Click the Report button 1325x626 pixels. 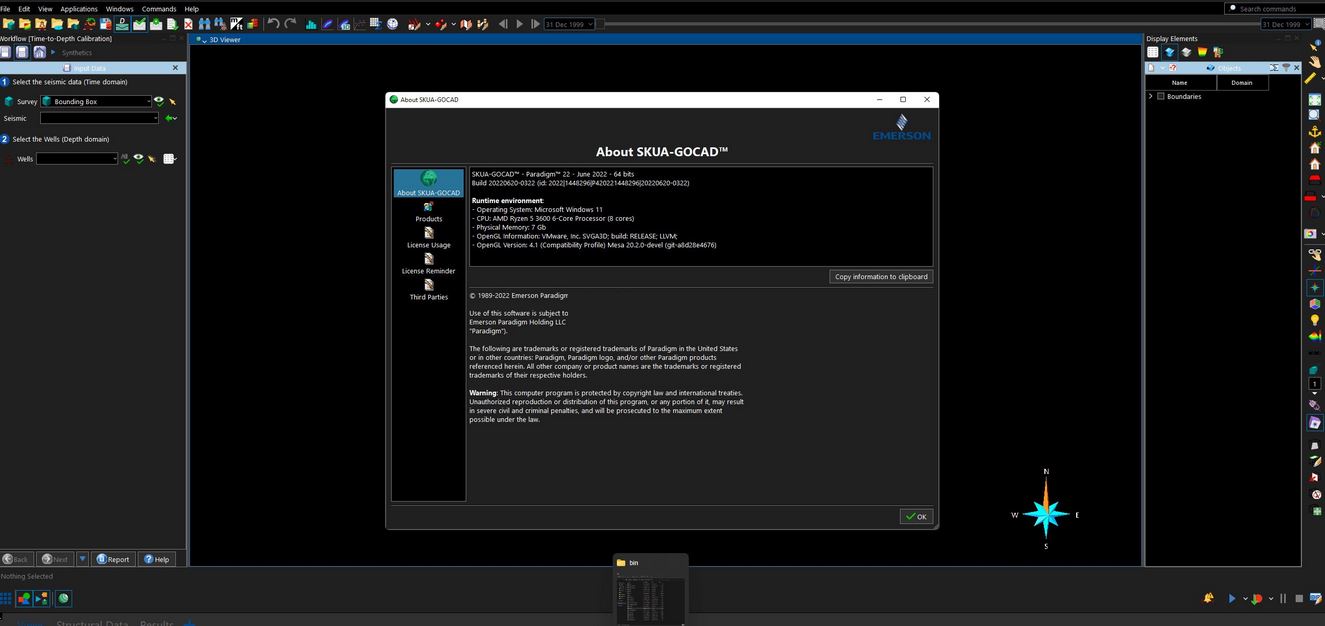pyautogui.click(x=113, y=559)
